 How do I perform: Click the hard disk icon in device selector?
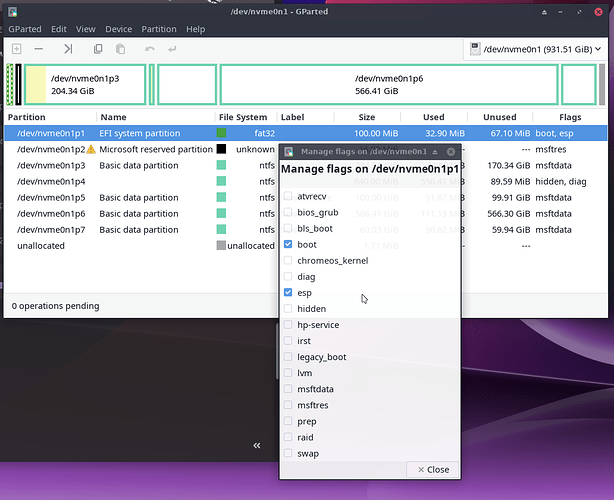[x=475, y=49]
